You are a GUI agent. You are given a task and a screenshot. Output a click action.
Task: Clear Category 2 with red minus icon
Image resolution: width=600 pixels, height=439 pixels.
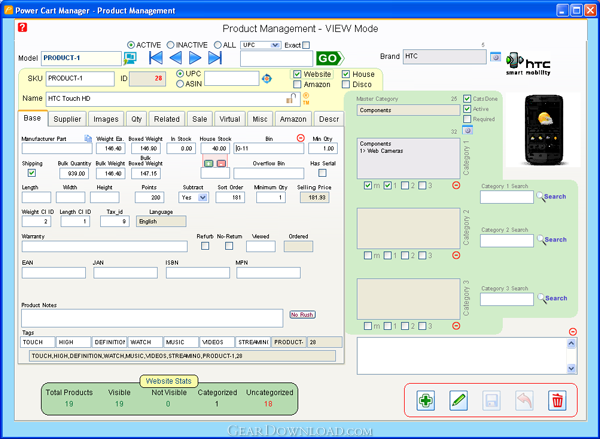[456, 255]
